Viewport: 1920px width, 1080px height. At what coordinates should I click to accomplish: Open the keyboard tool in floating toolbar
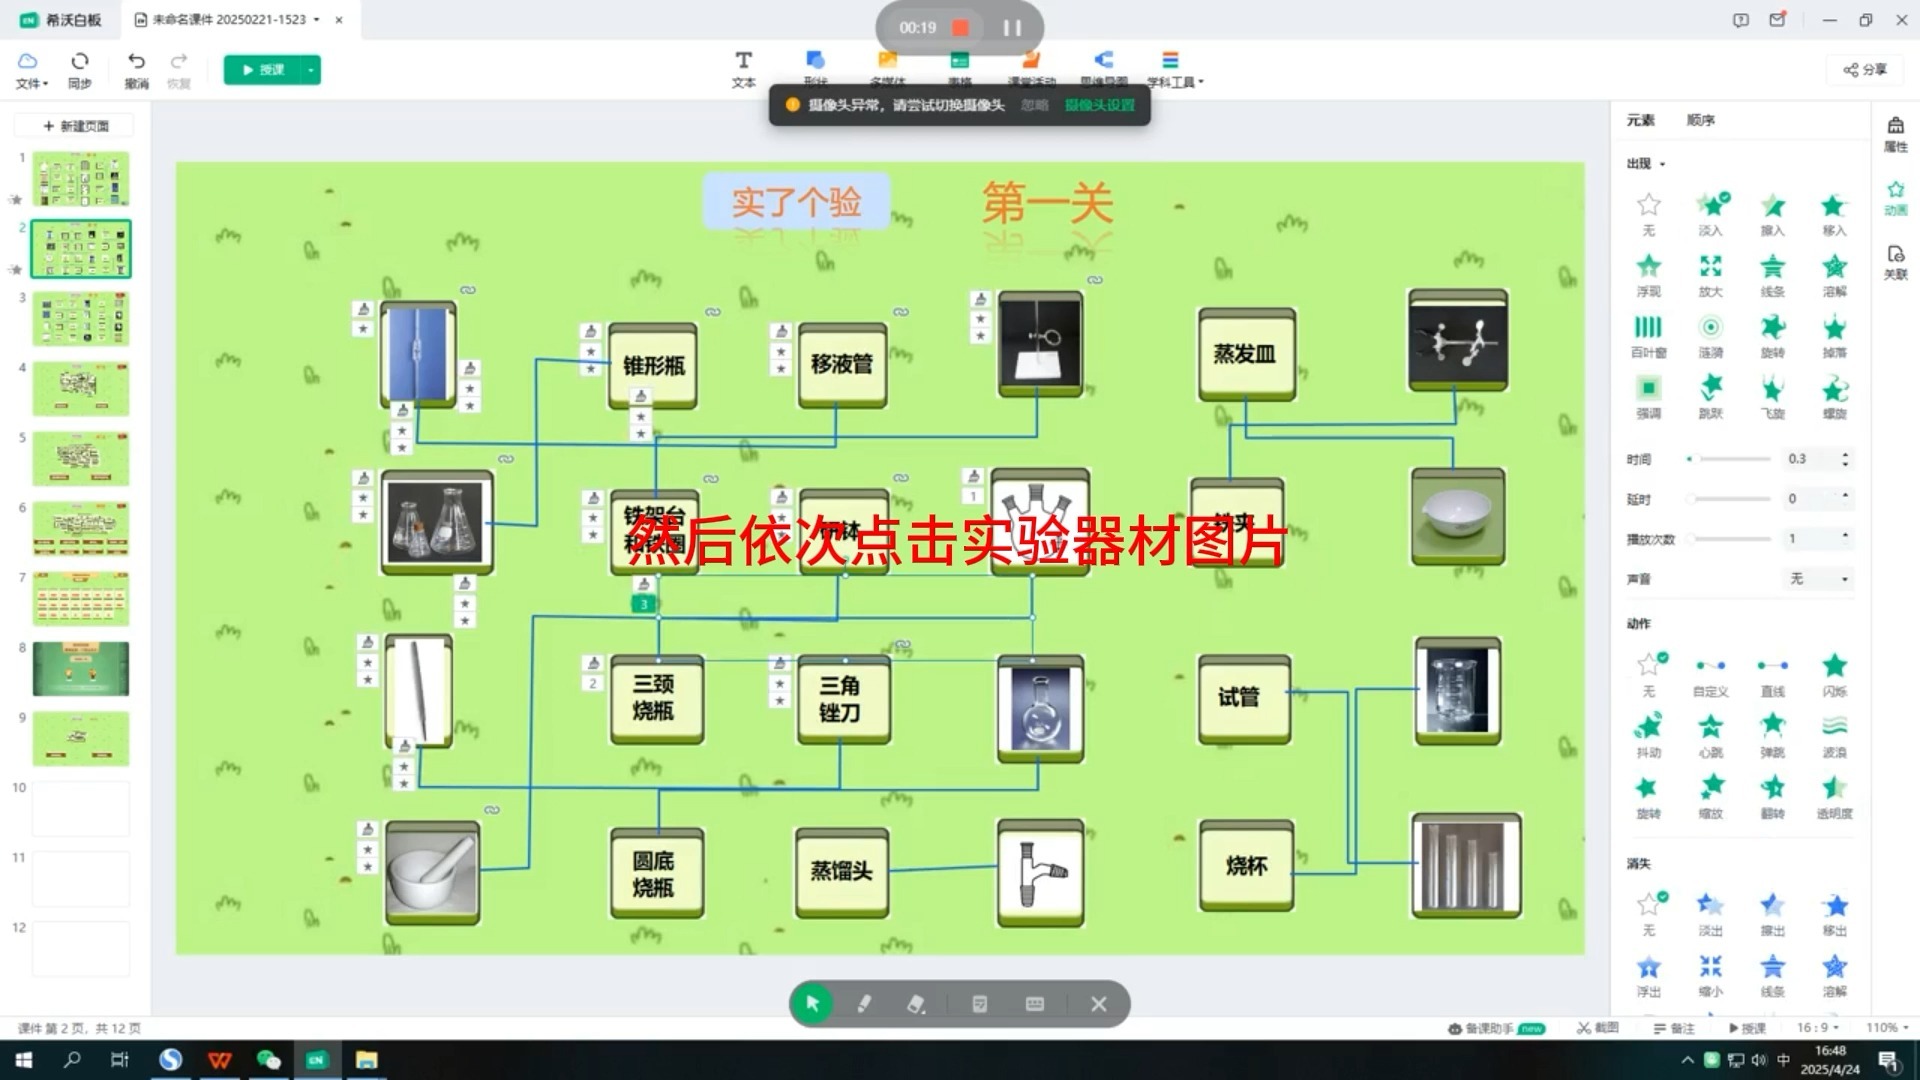pyautogui.click(x=1035, y=1003)
